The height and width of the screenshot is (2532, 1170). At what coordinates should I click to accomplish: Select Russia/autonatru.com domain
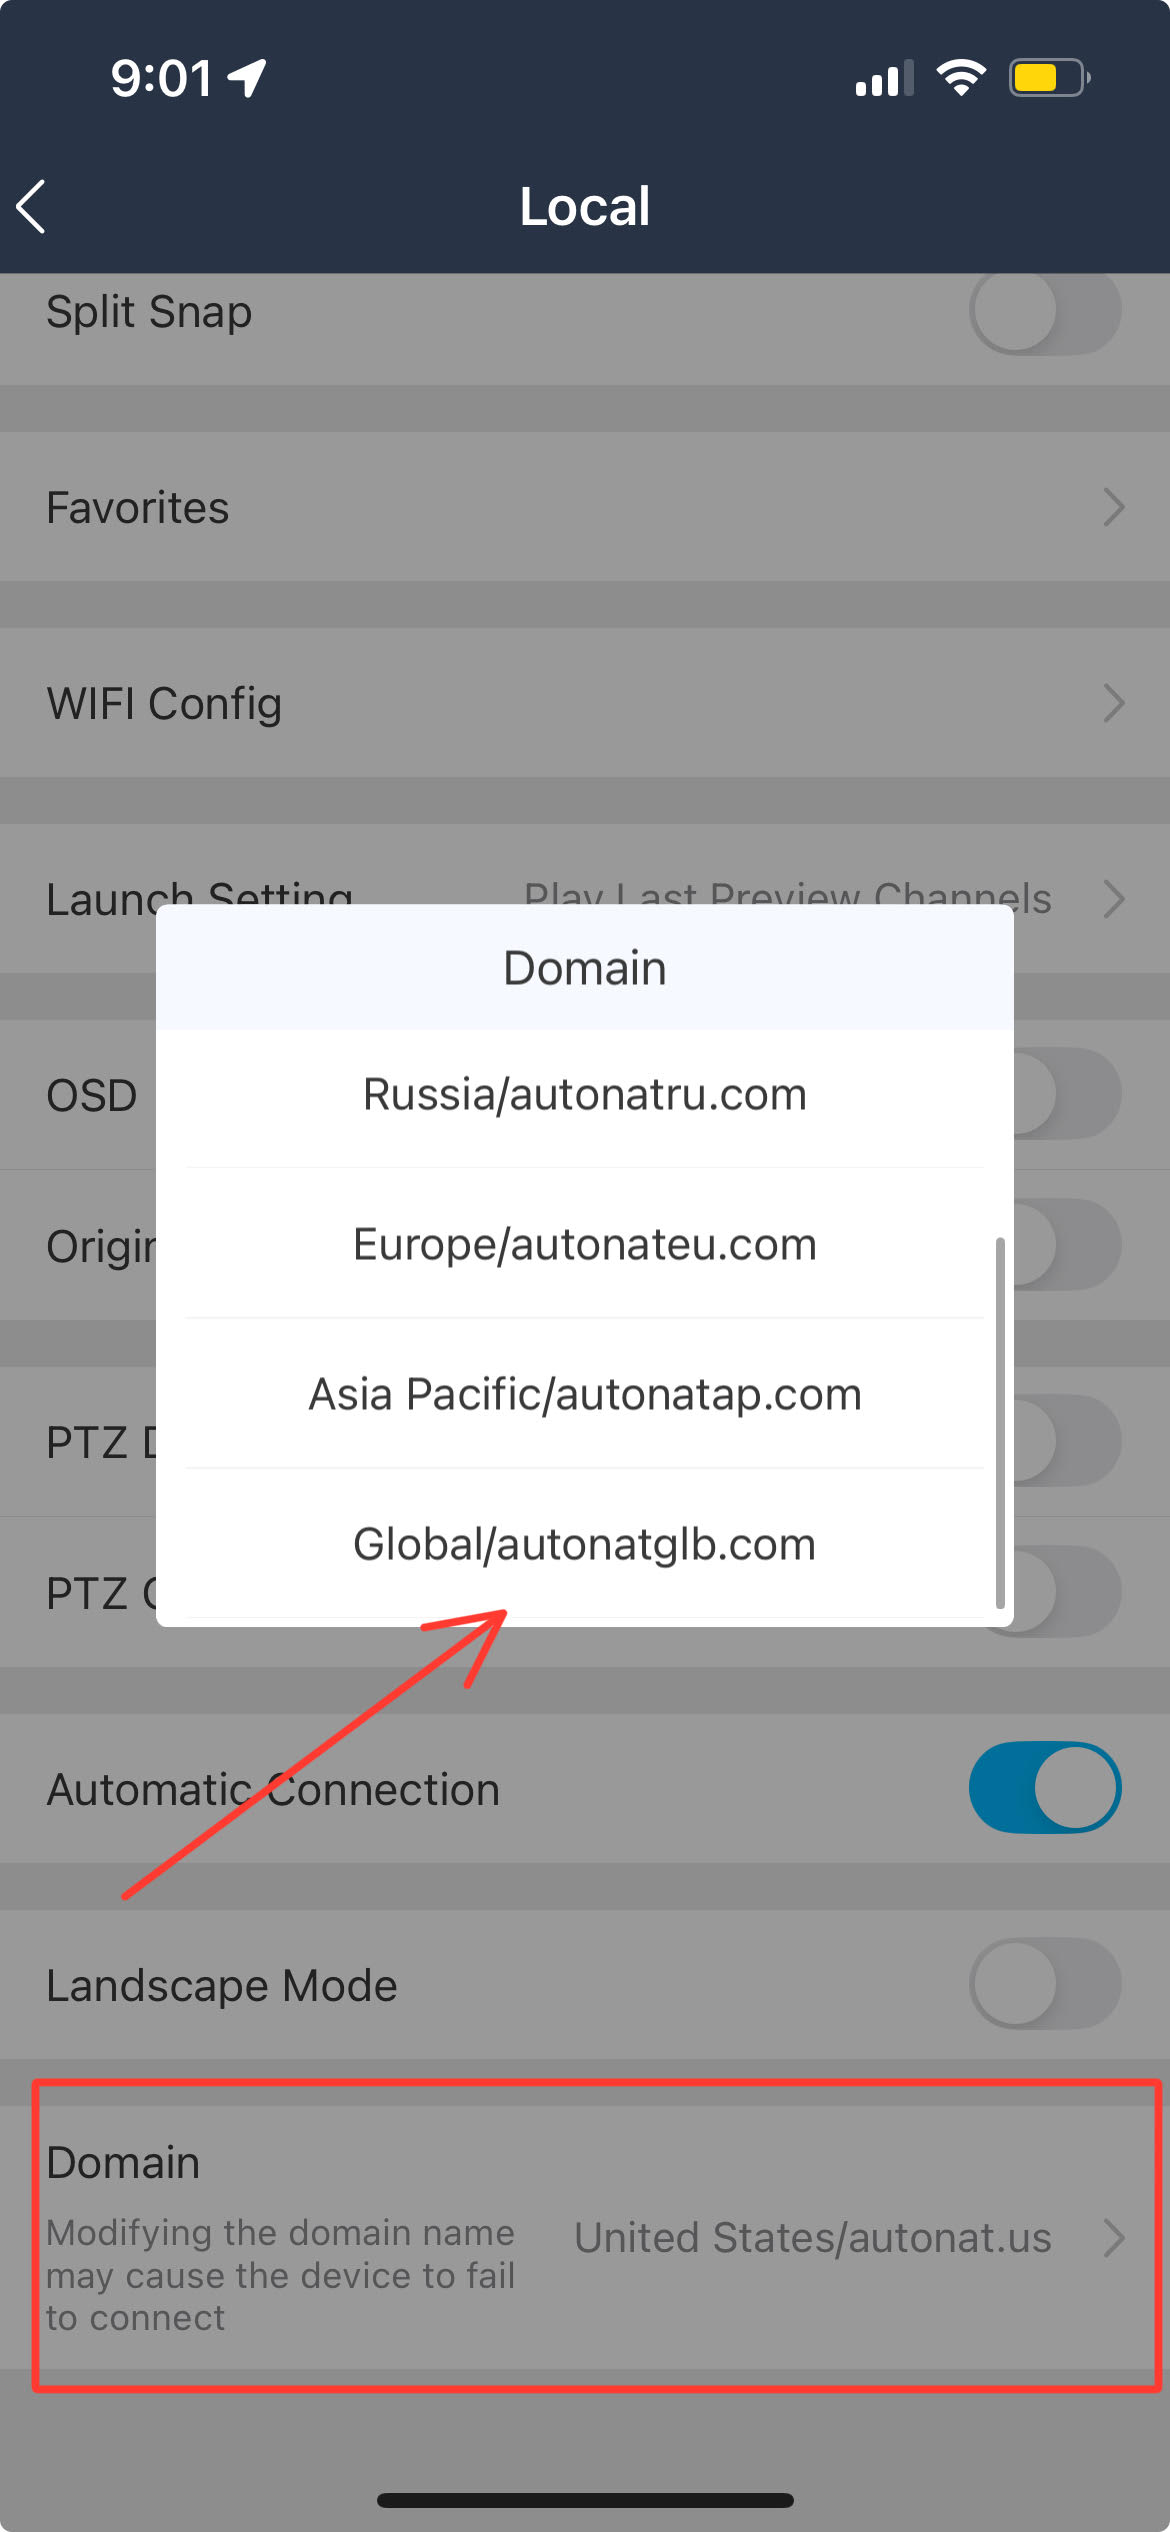tap(585, 1094)
